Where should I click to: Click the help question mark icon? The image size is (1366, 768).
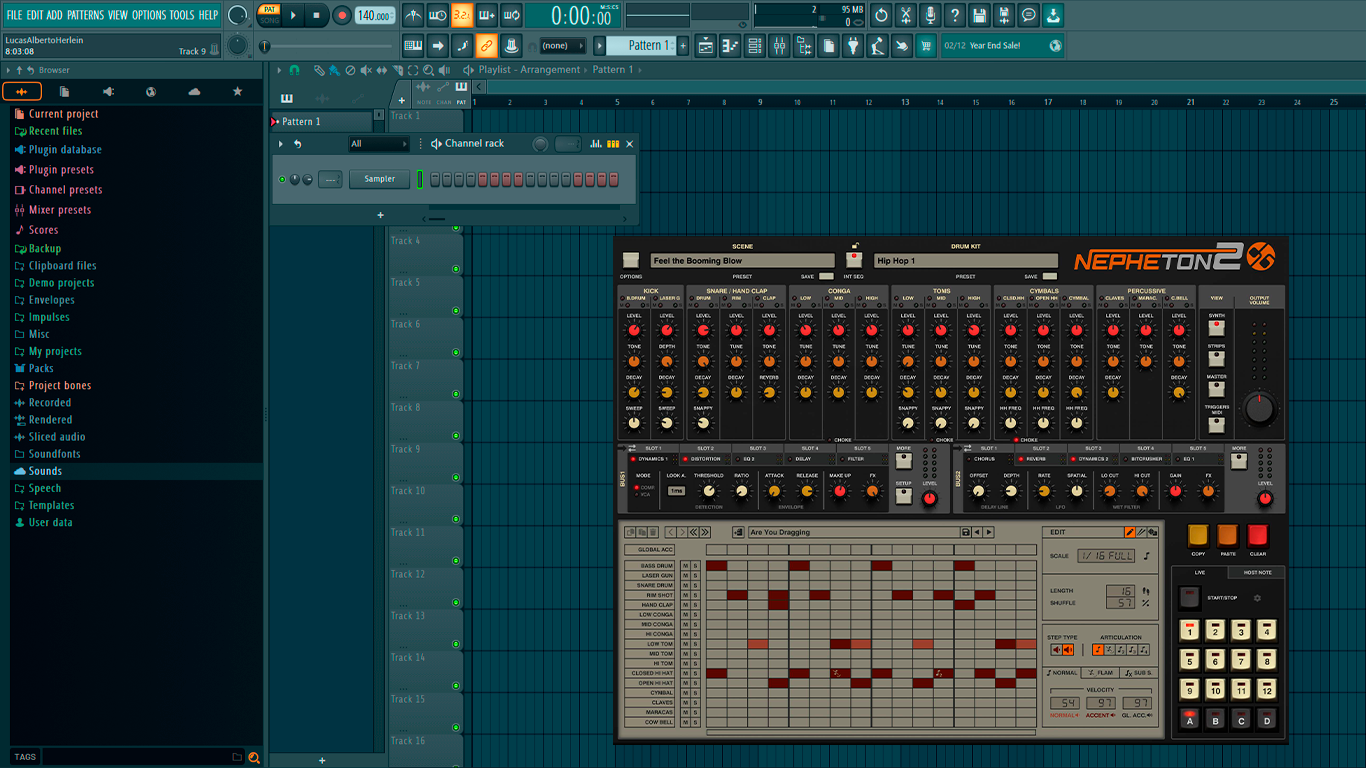pyautogui.click(x=955, y=15)
